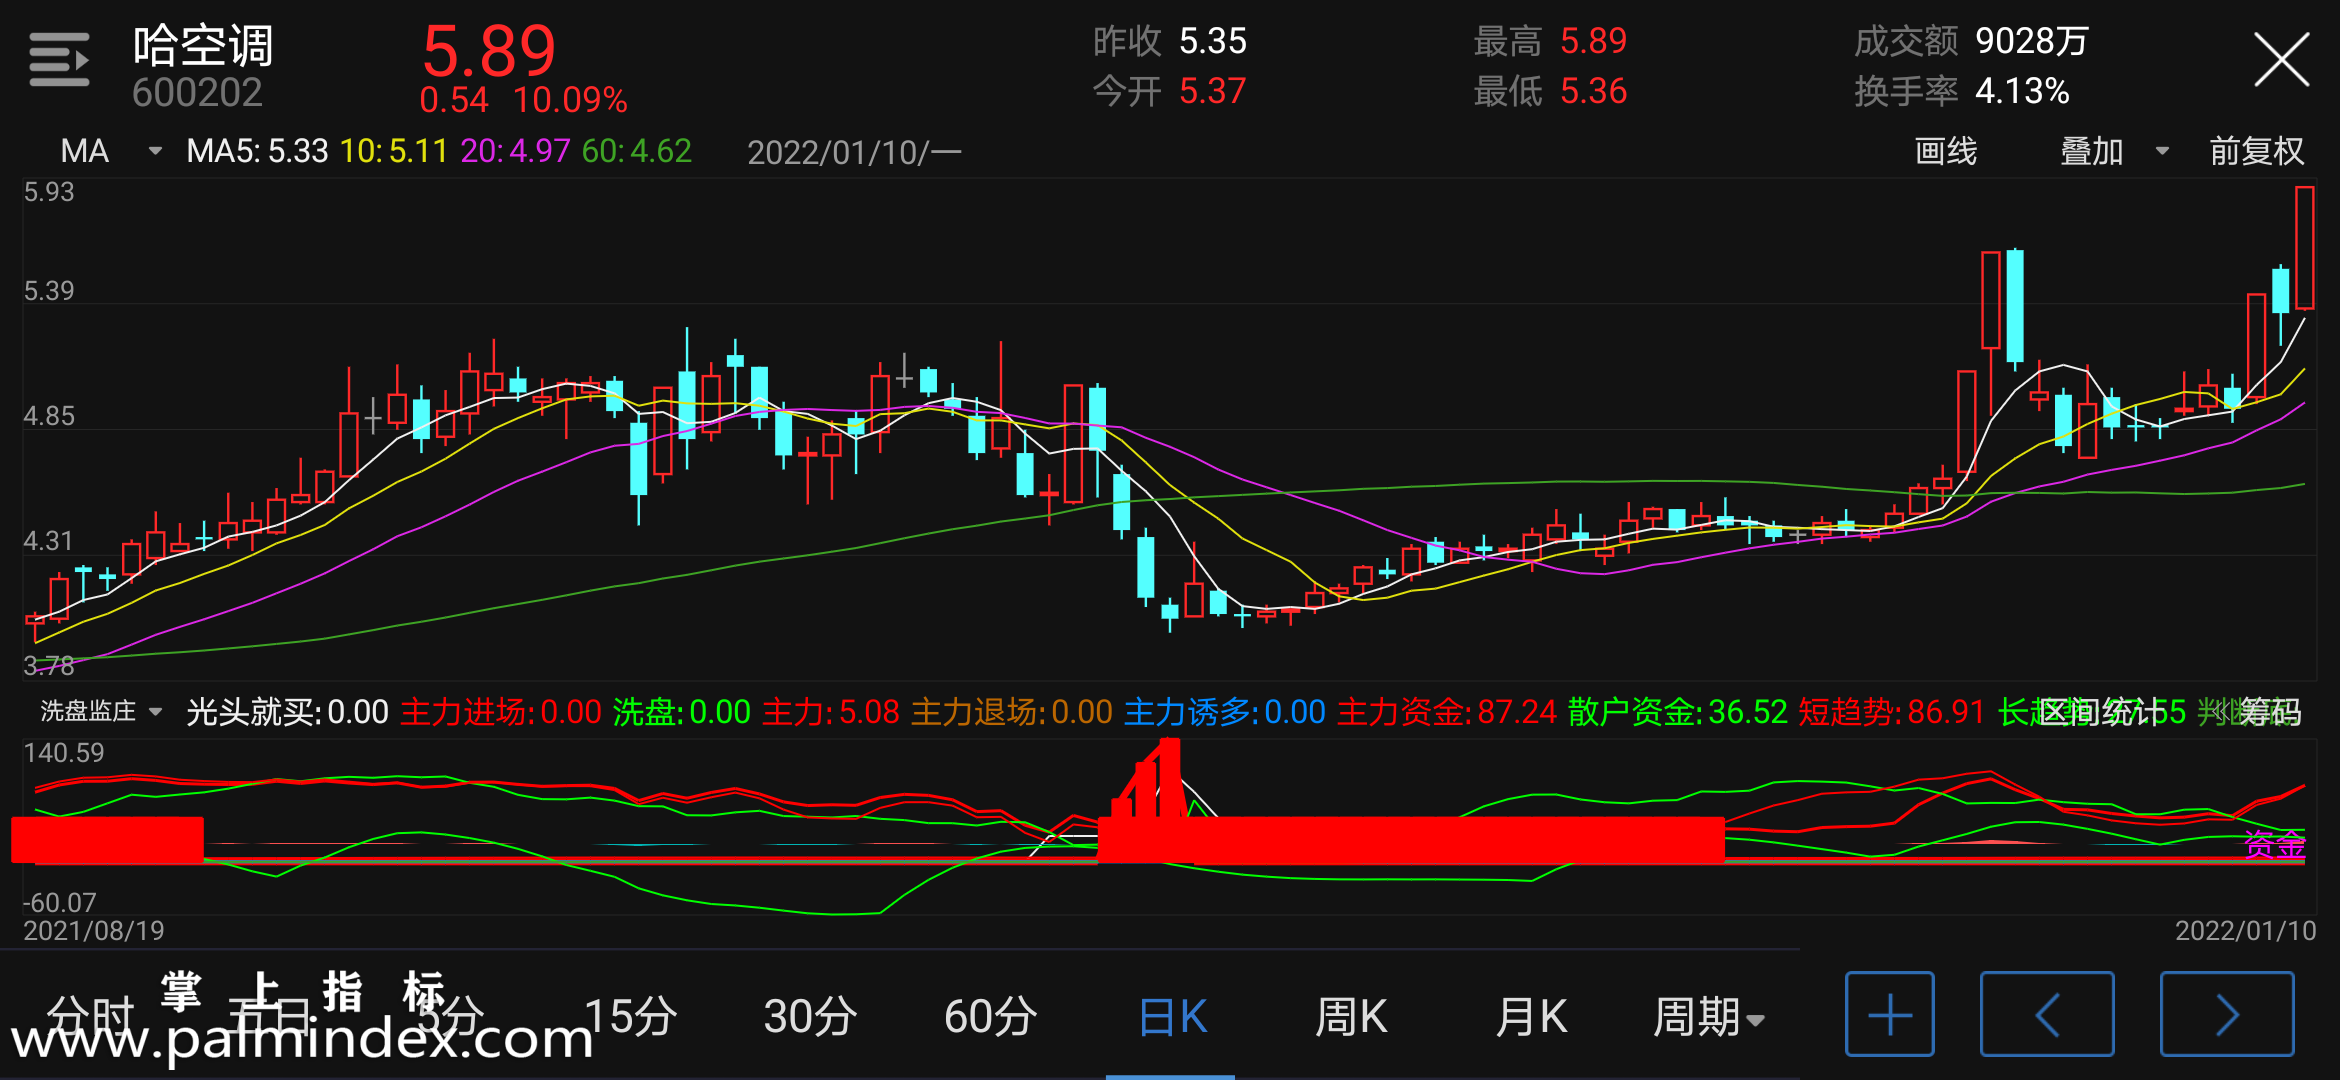Click the 140.59 indicator axis label
Image resolution: width=2340 pixels, height=1080 pixels.
tap(64, 753)
